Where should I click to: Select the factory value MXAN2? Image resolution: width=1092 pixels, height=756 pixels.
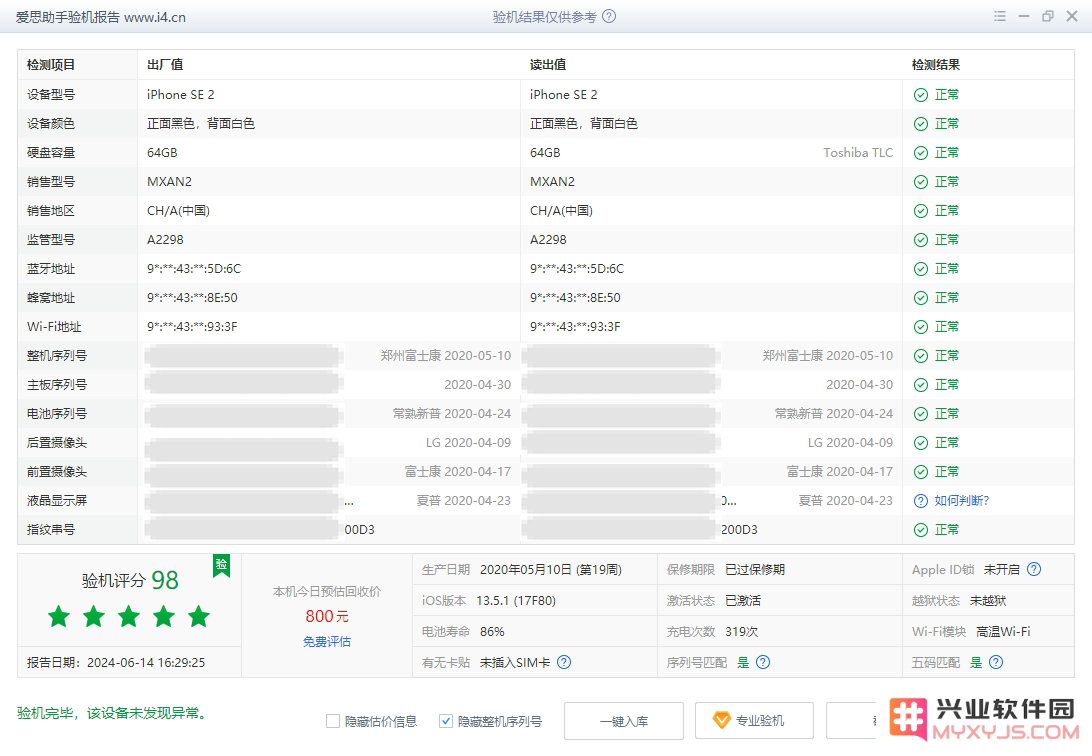click(x=169, y=182)
